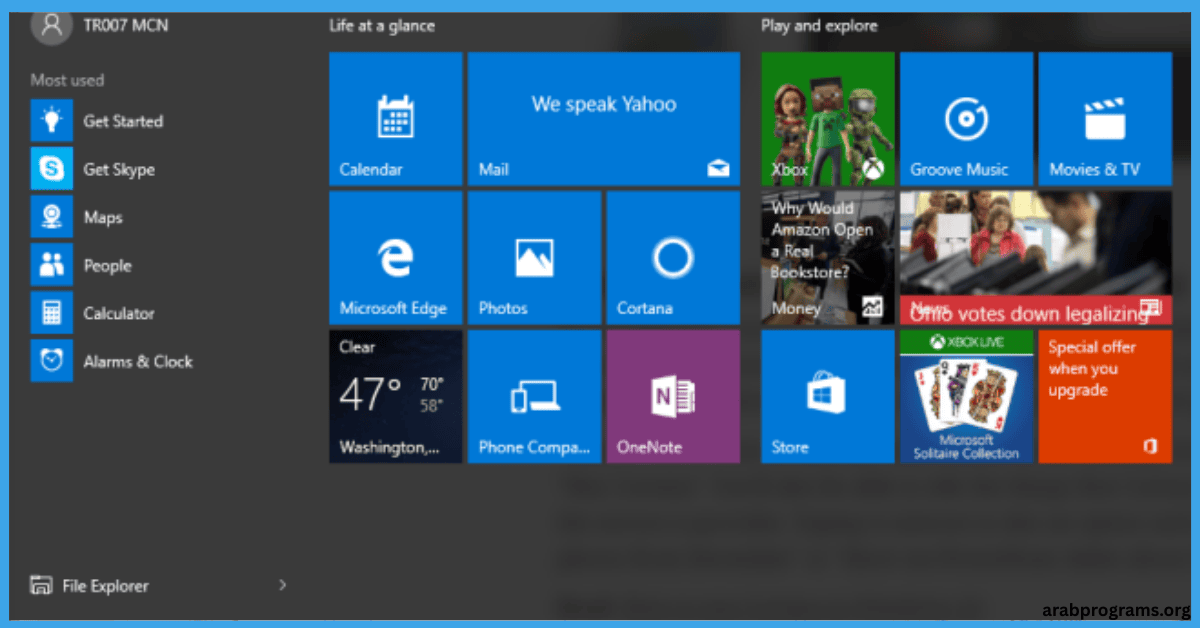The height and width of the screenshot is (628, 1200).
Task: Click the Why Would Amazon Open headline
Action: point(822,240)
